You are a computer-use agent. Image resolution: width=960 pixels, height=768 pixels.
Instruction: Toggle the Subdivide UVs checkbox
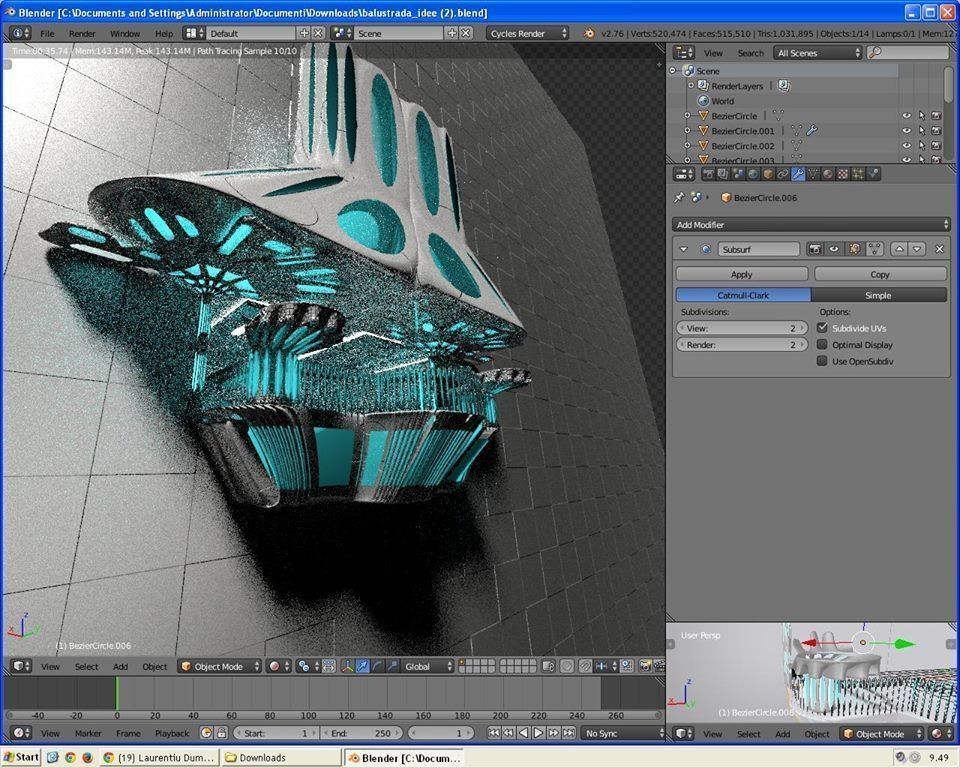[822, 328]
